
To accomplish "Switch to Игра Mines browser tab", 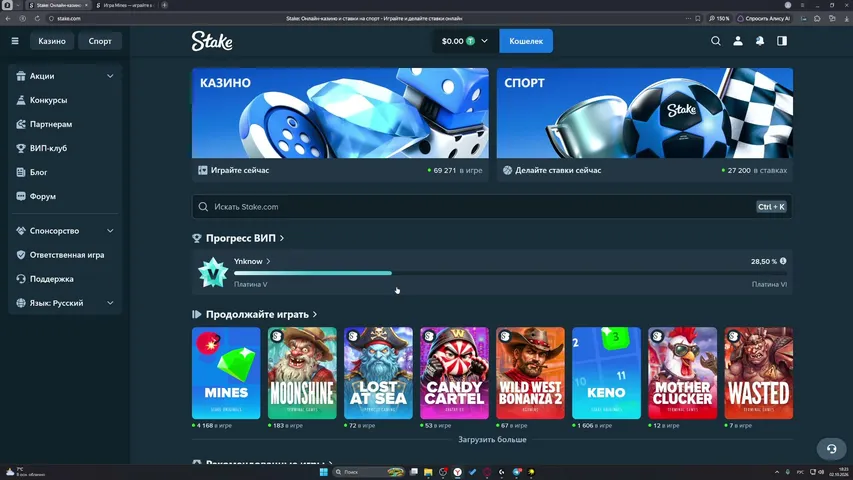I will coord(125,5).
